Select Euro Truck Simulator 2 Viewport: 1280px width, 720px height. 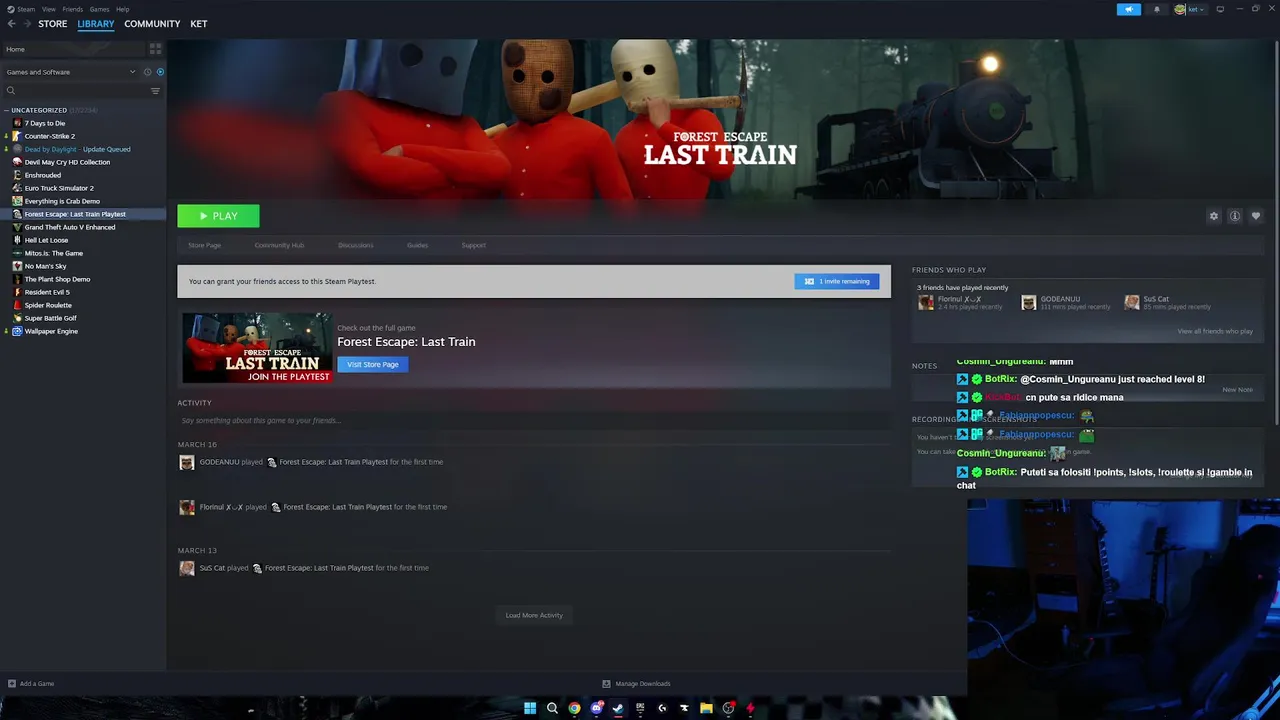click(58, 188)
